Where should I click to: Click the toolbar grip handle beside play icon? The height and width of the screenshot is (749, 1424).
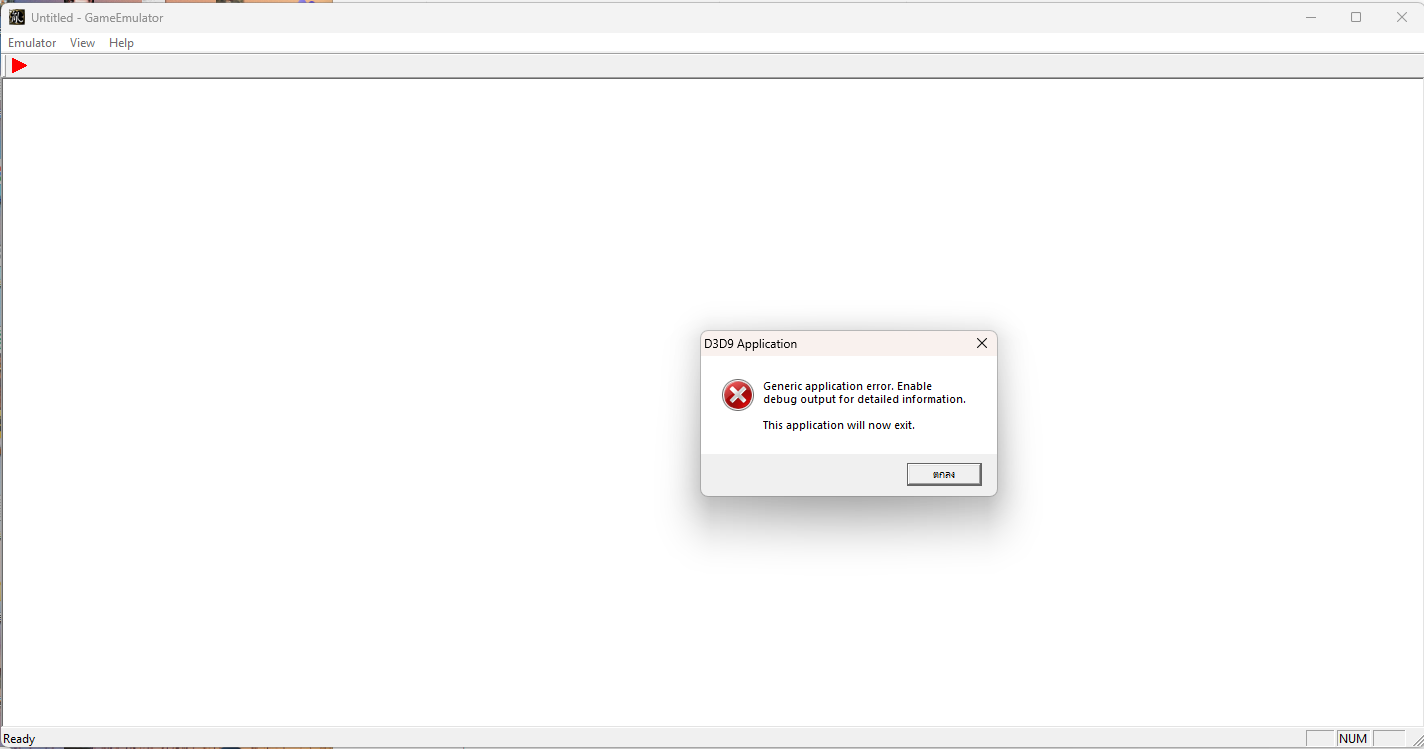pos(6,65)
